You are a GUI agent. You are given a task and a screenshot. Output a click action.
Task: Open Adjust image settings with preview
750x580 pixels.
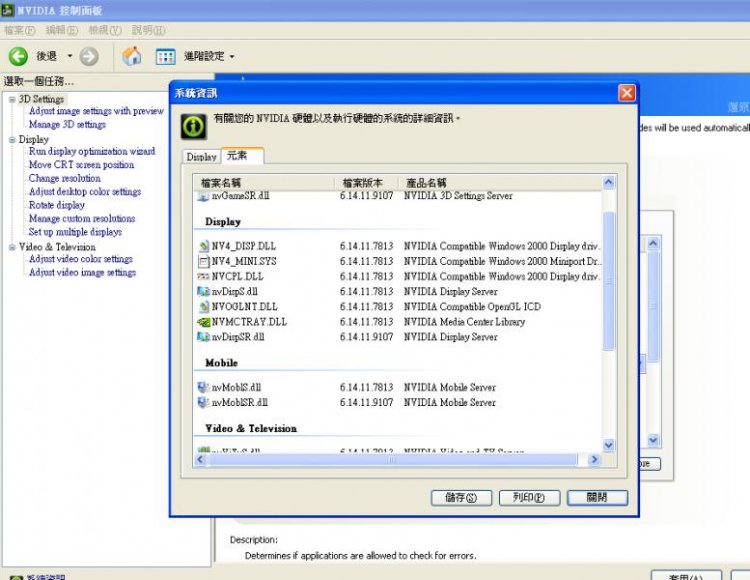point(96,111)
